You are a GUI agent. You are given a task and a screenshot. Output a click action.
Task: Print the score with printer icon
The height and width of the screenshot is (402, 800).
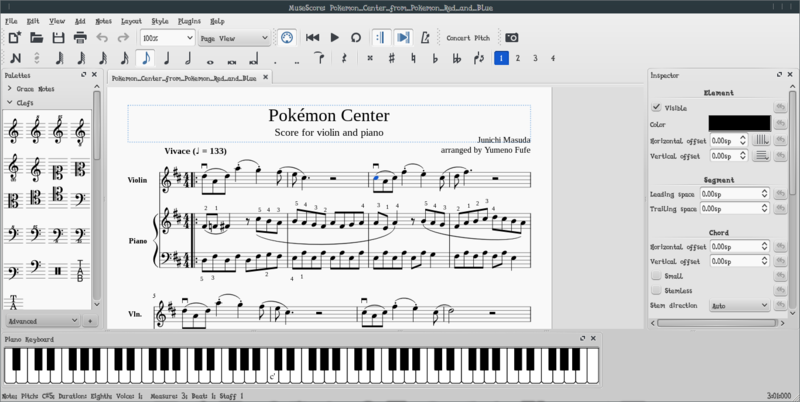[80, 37]
